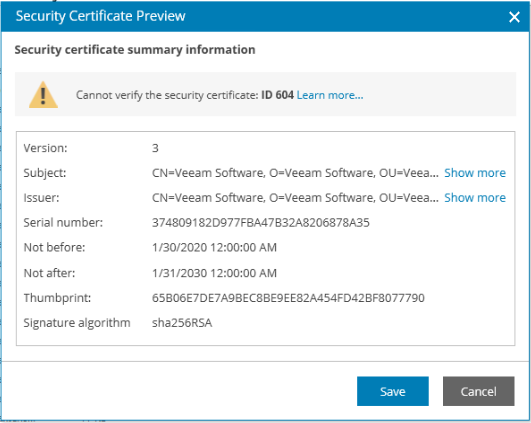Show more of the Issuer field
Screen dimensions: 531x423
475,197
